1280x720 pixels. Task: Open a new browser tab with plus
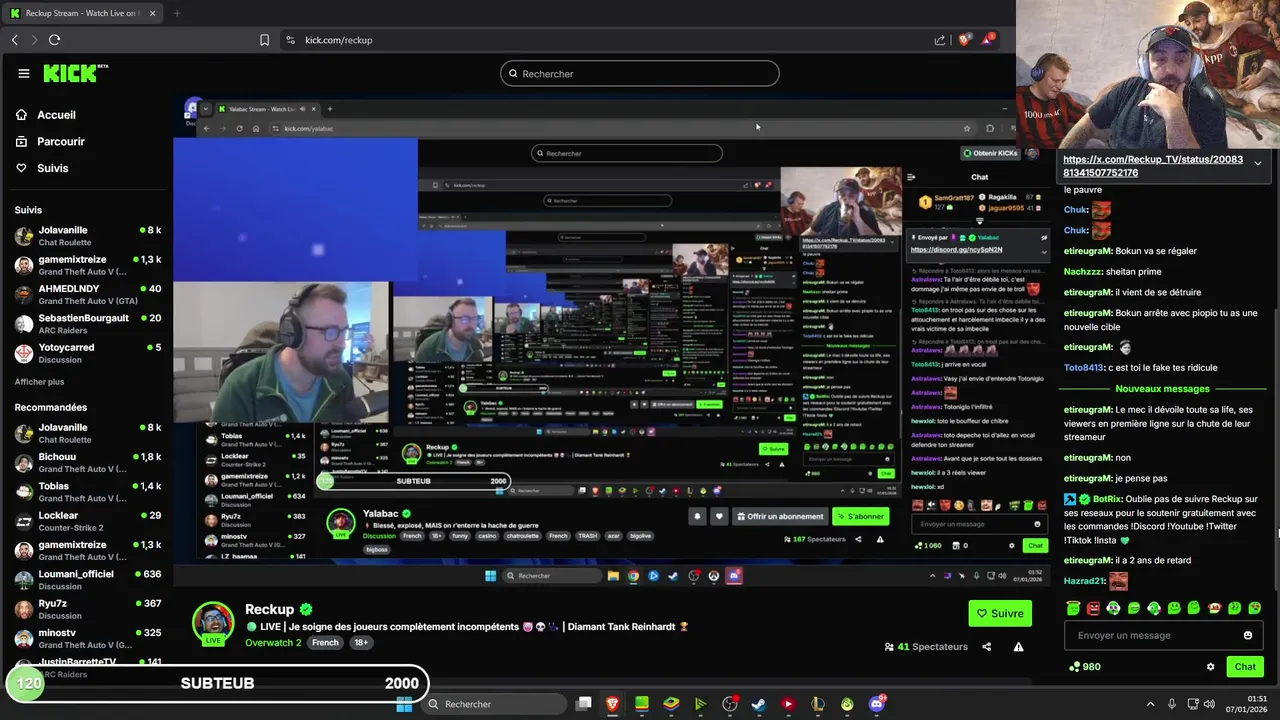(177, 13)
